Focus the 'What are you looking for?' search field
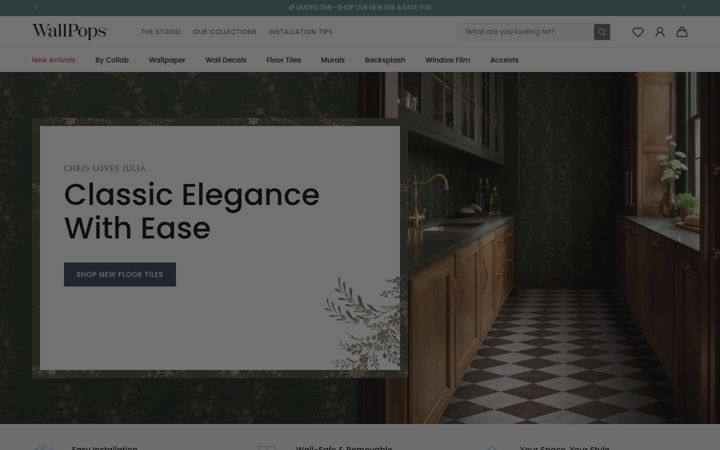The width and height of the screenshot is (720, 450). point(526,32)
